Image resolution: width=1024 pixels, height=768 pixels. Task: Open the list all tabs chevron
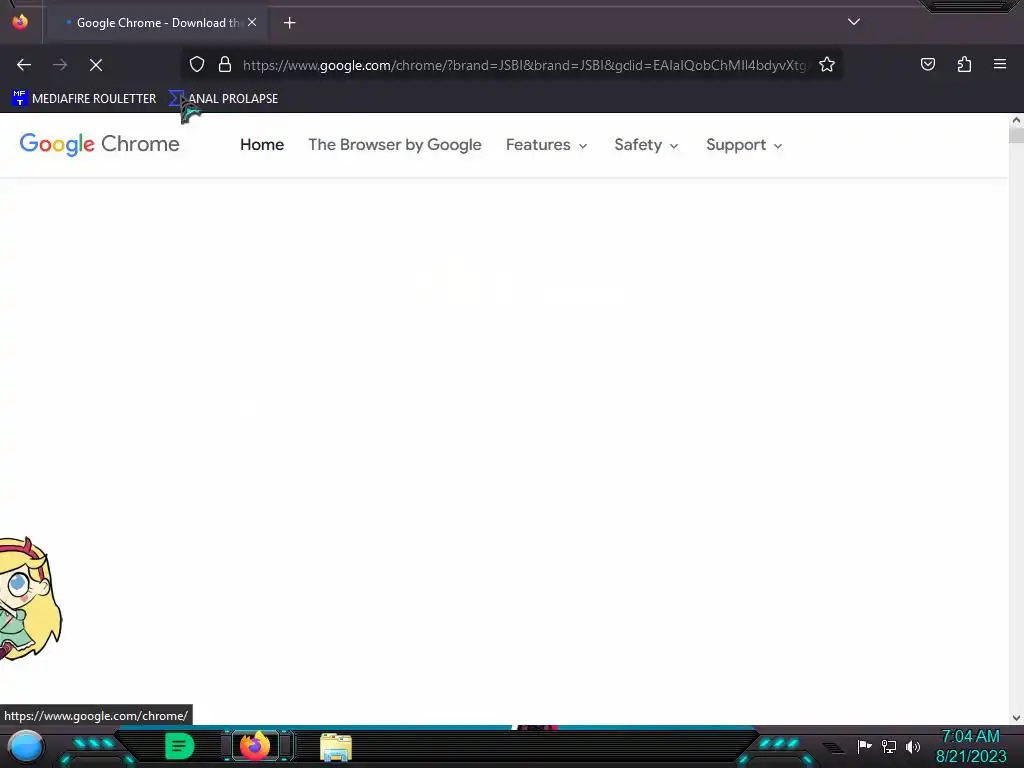pyautogui.click(x=854, y=22)
